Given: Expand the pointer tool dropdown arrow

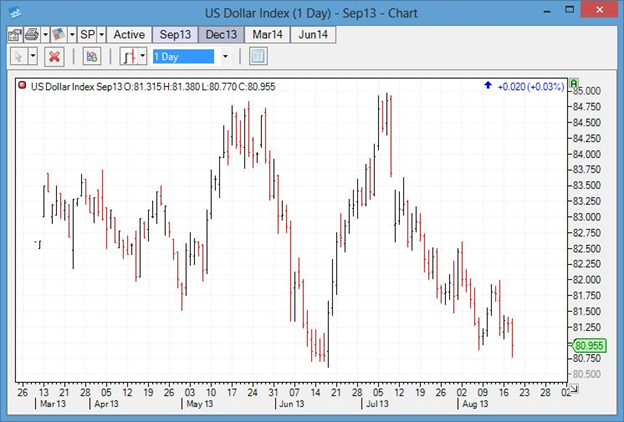Looking at the screenshot, I should click(x=33, y=56).
